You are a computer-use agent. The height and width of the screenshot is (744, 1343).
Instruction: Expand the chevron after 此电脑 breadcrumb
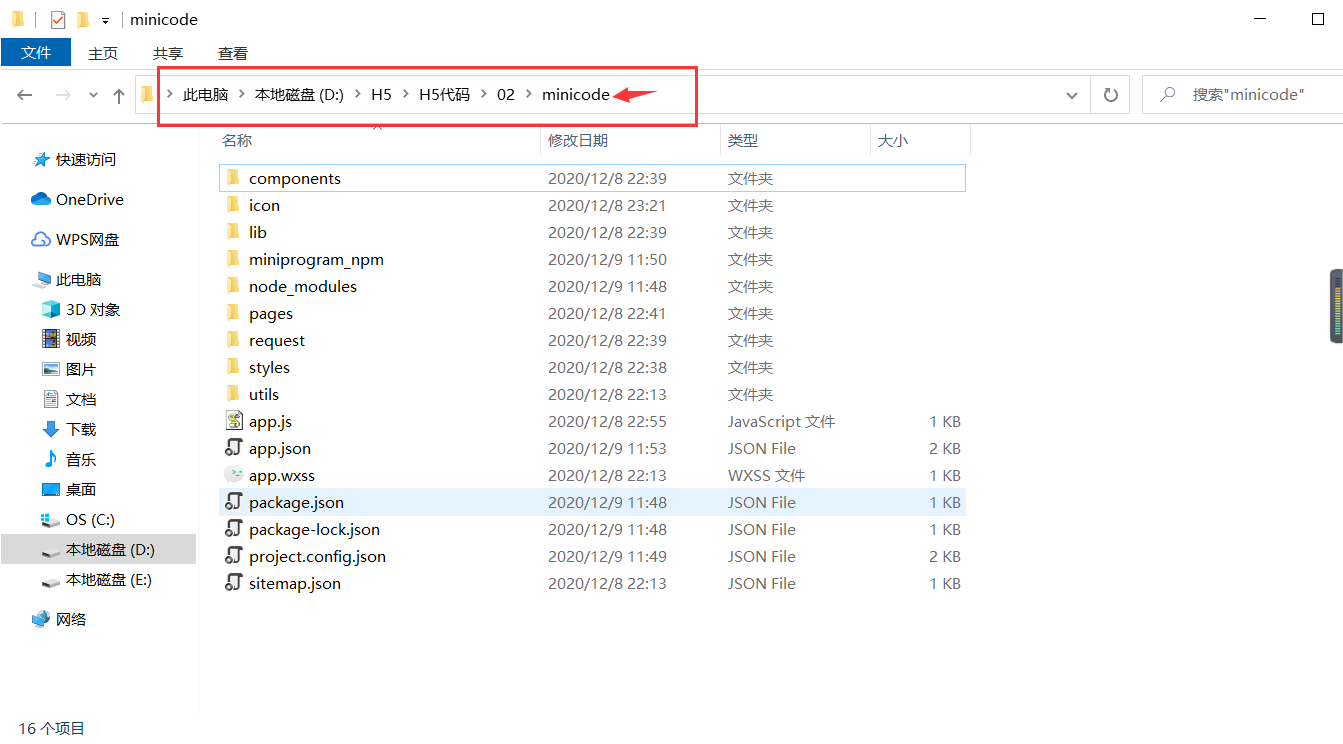241,95
